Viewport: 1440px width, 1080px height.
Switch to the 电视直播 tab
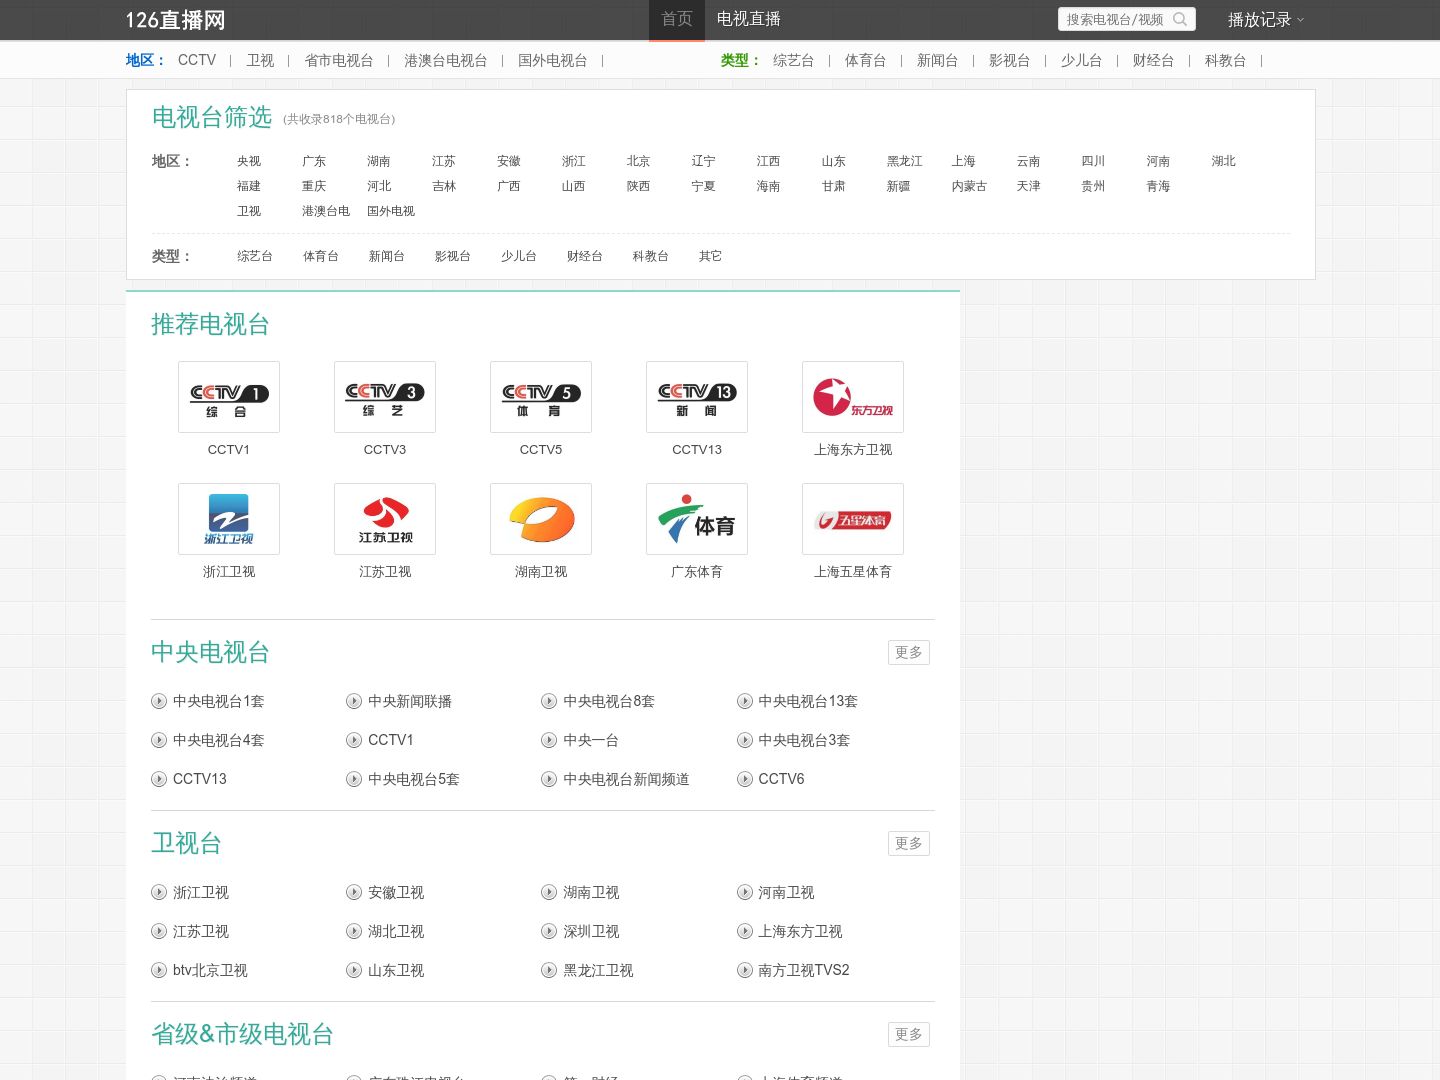click(749, 20)
